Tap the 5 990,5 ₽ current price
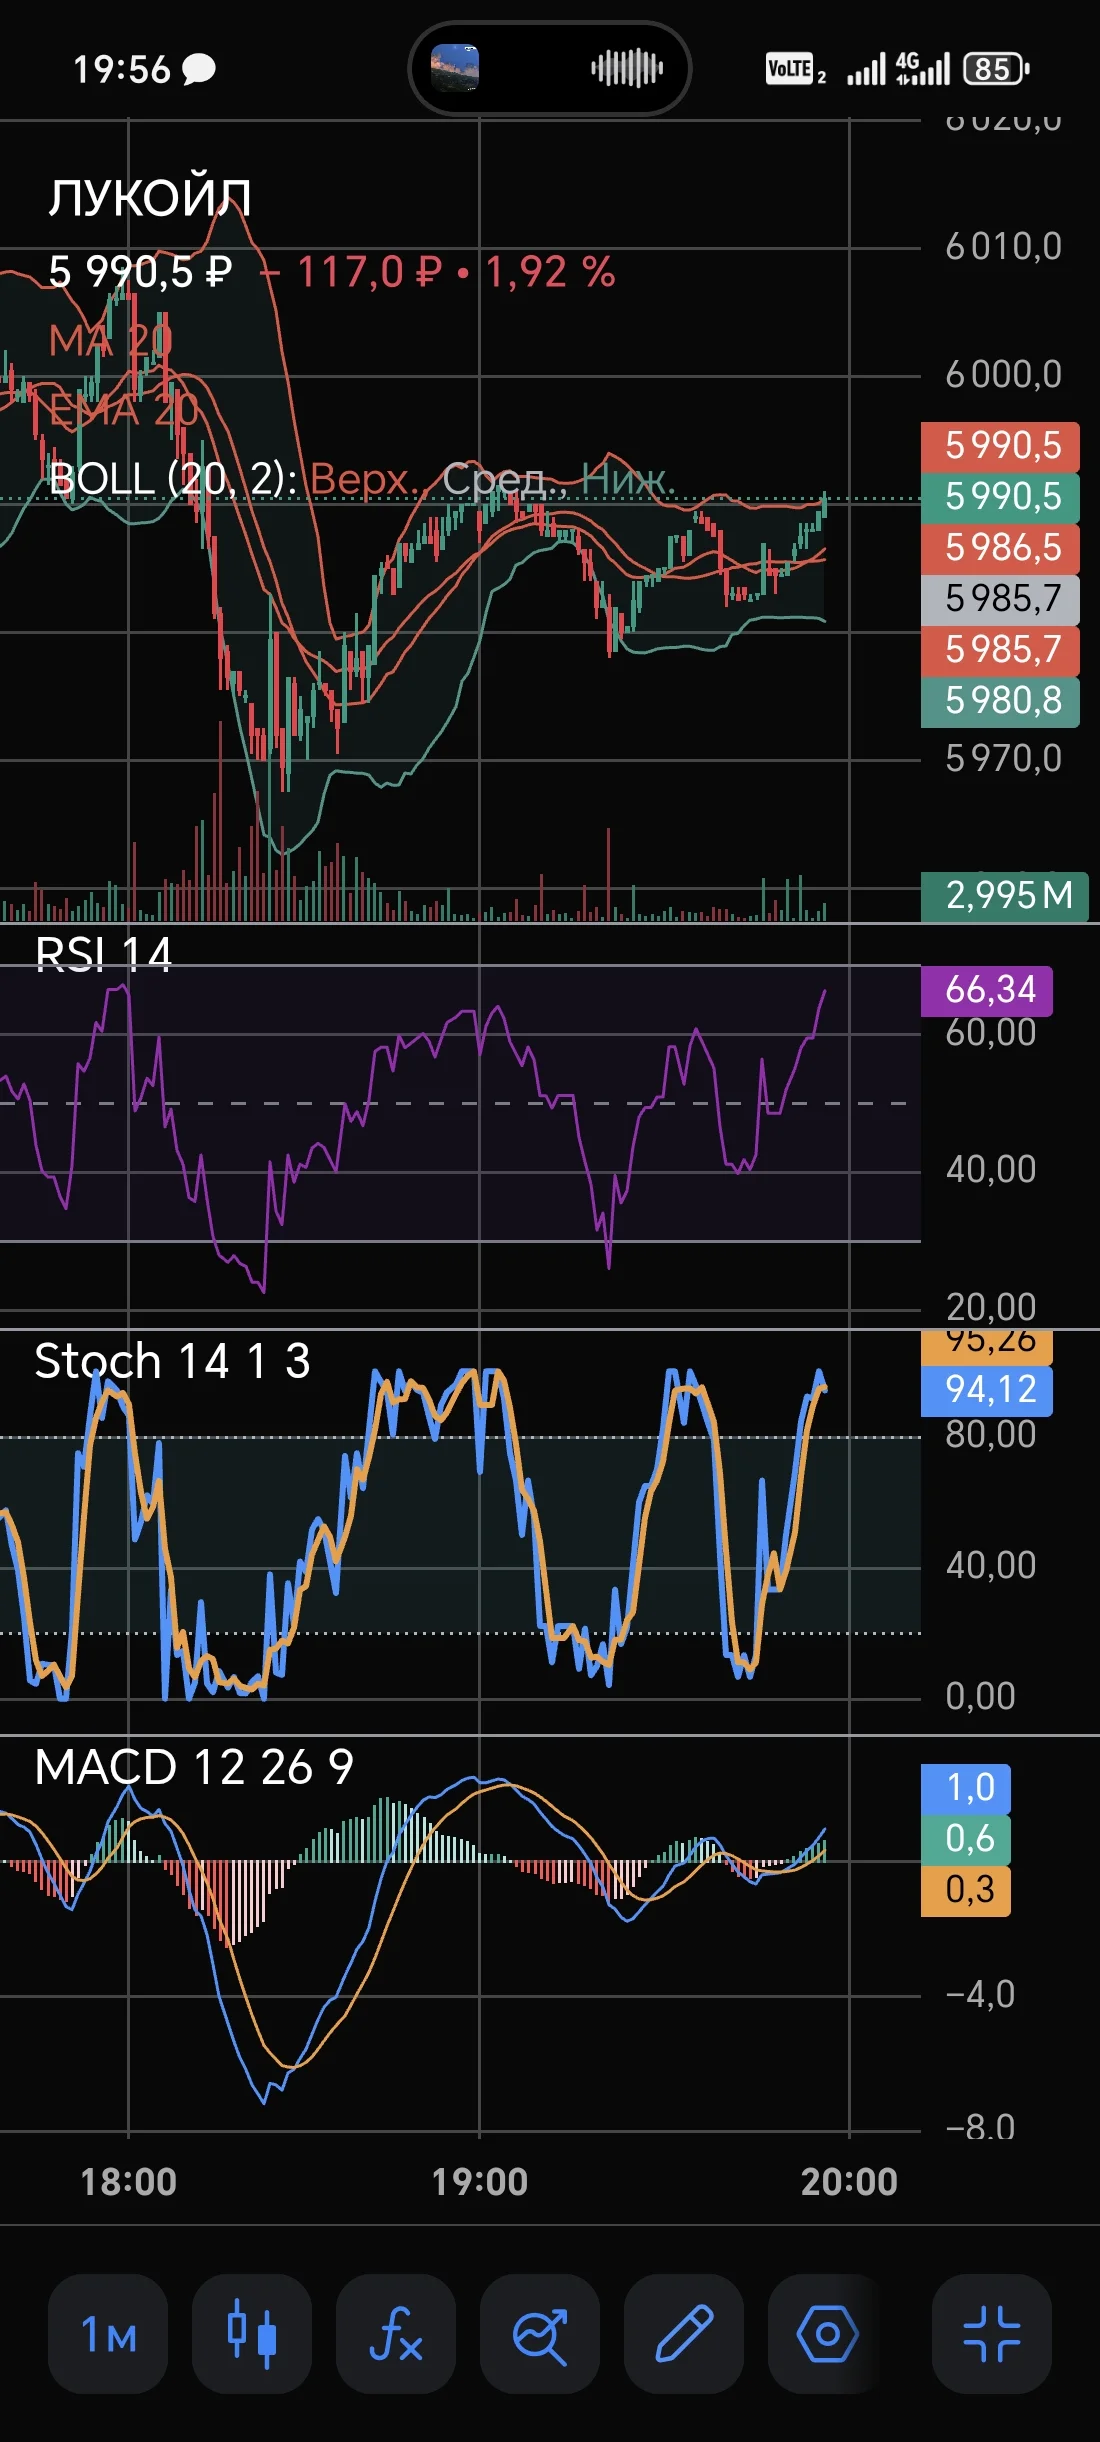The height and width of the screenshot is (2442, 1100). 140,272
